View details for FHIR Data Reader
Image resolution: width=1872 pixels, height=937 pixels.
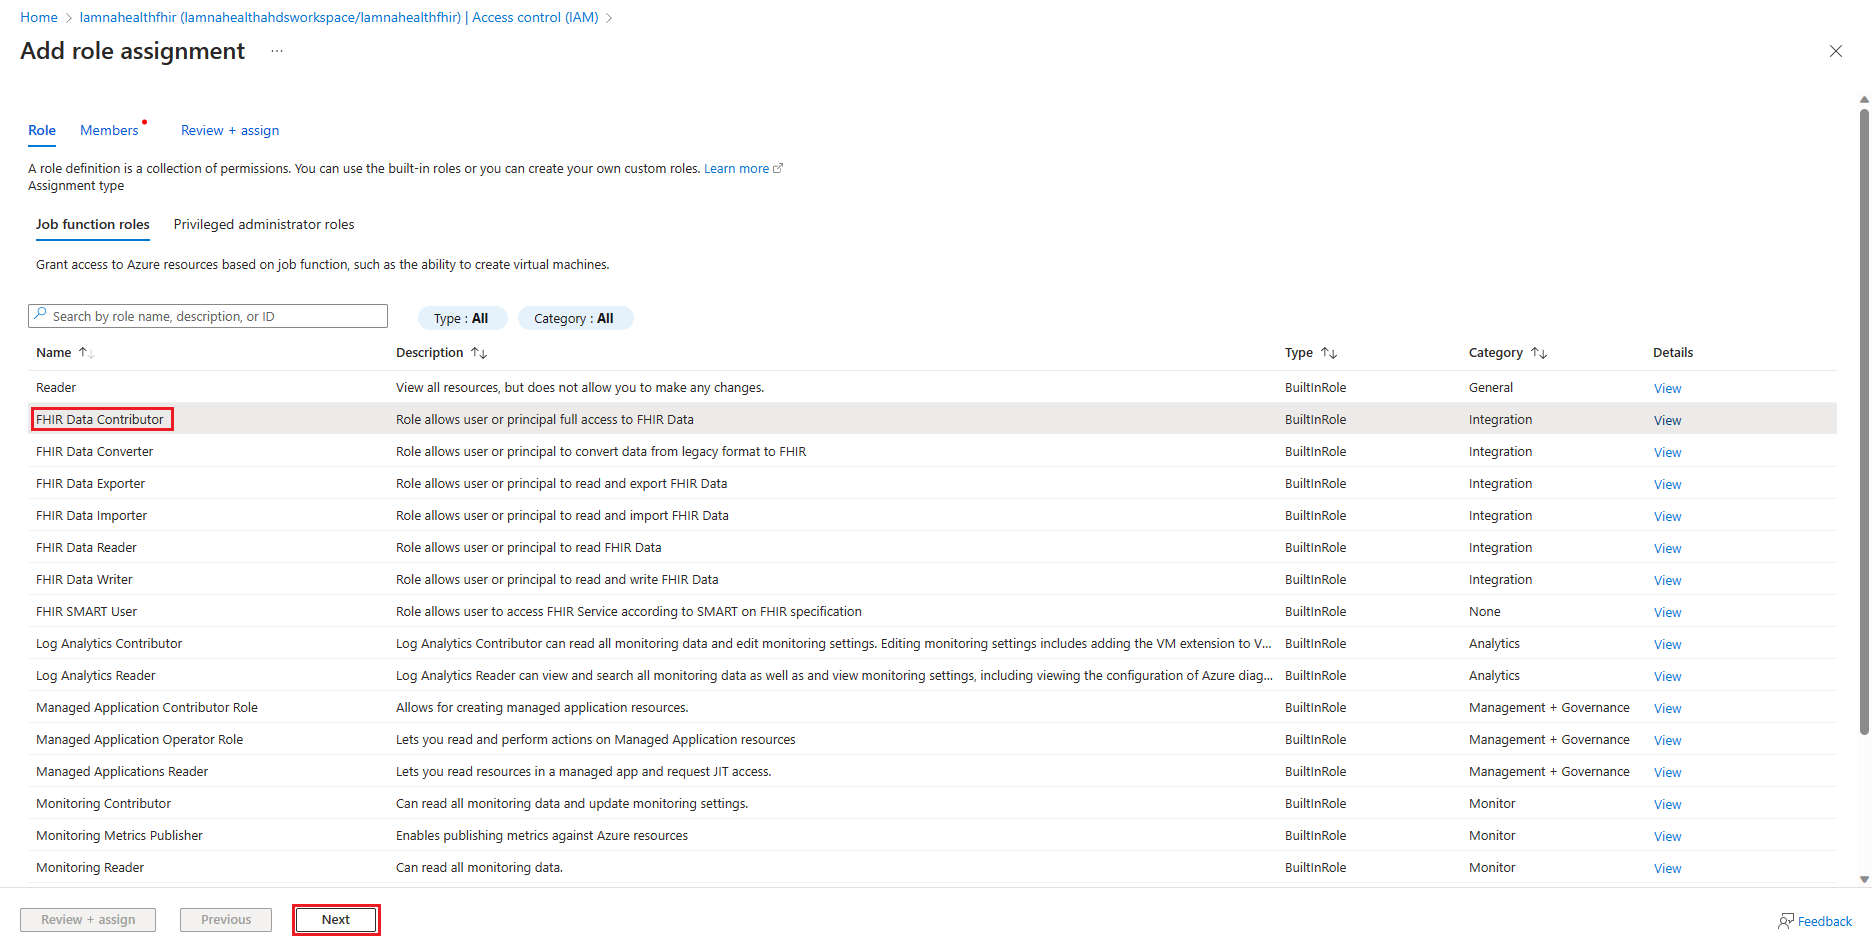pos(1667,549)
